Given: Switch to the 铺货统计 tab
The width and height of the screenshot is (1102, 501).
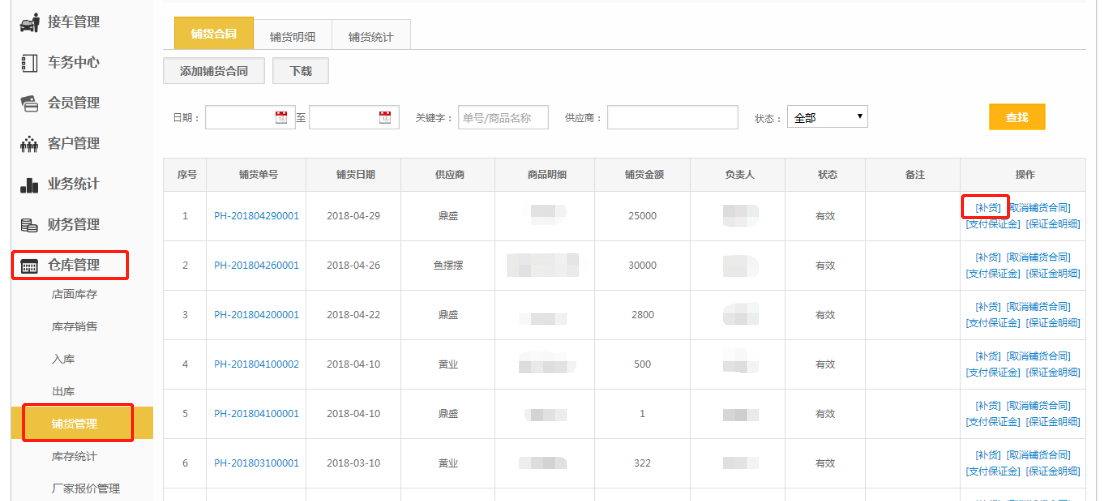Looking at the screenshot, I should pyautogui.click(x=371, y=36).
